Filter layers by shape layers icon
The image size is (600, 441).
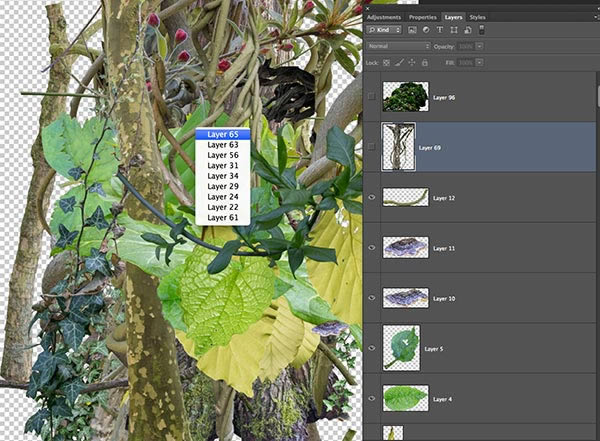tap(454, 30)
